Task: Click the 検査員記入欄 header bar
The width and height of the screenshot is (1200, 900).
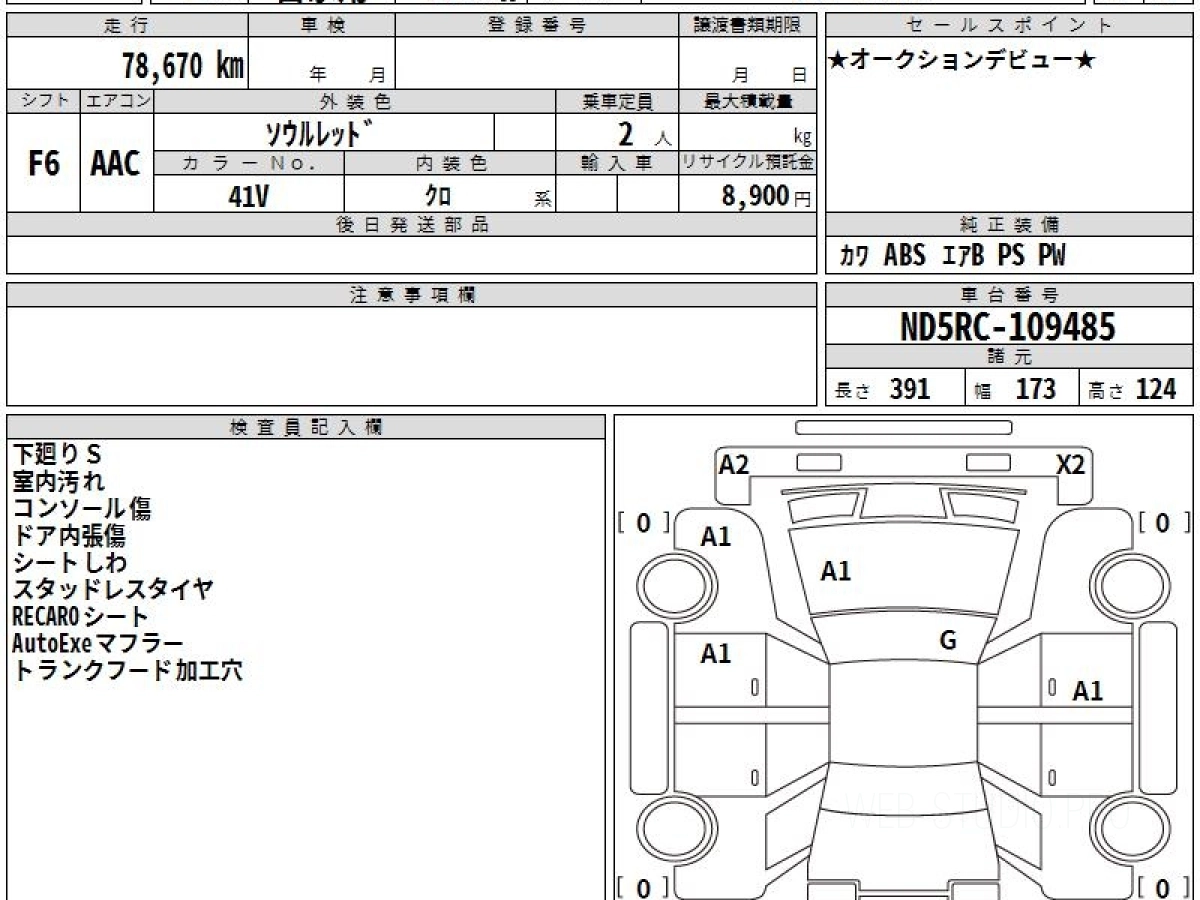Action: pos(306,427)
